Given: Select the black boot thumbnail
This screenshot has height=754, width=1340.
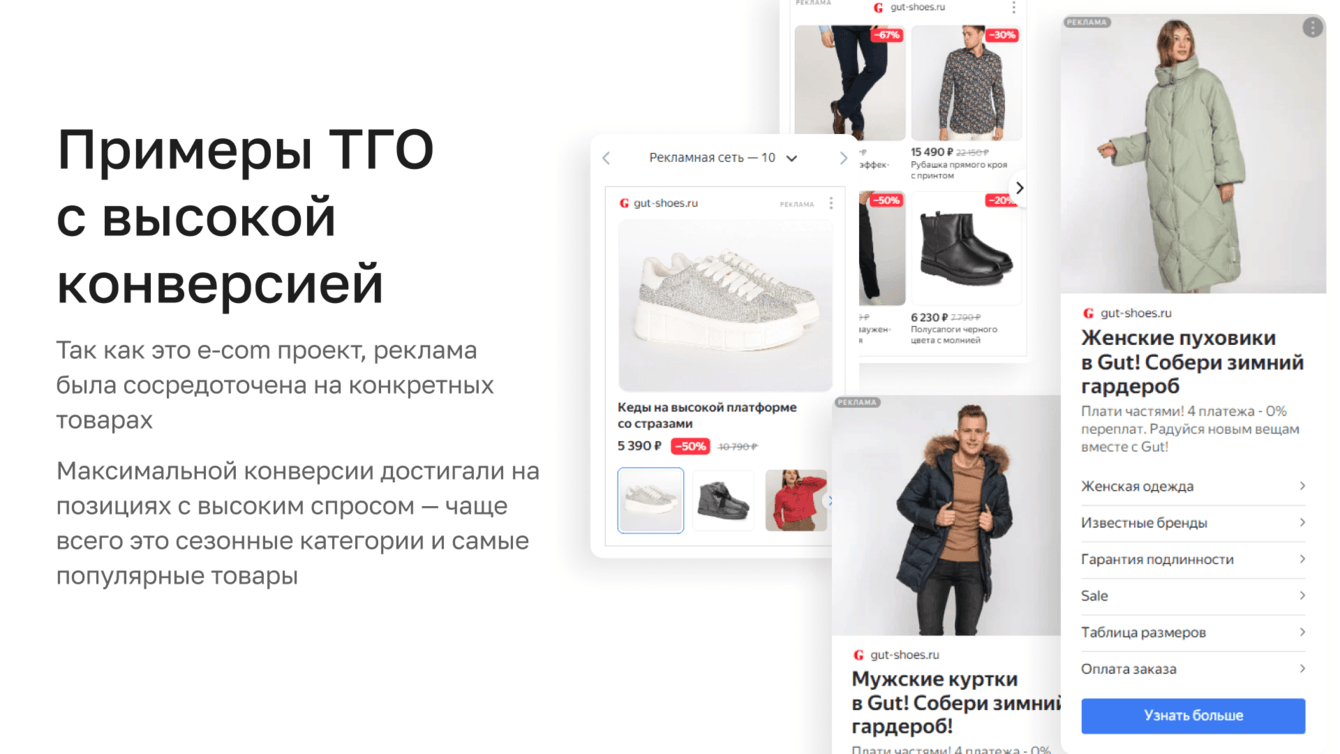Looking at the screenshot, I should click(x=723, y=500).
